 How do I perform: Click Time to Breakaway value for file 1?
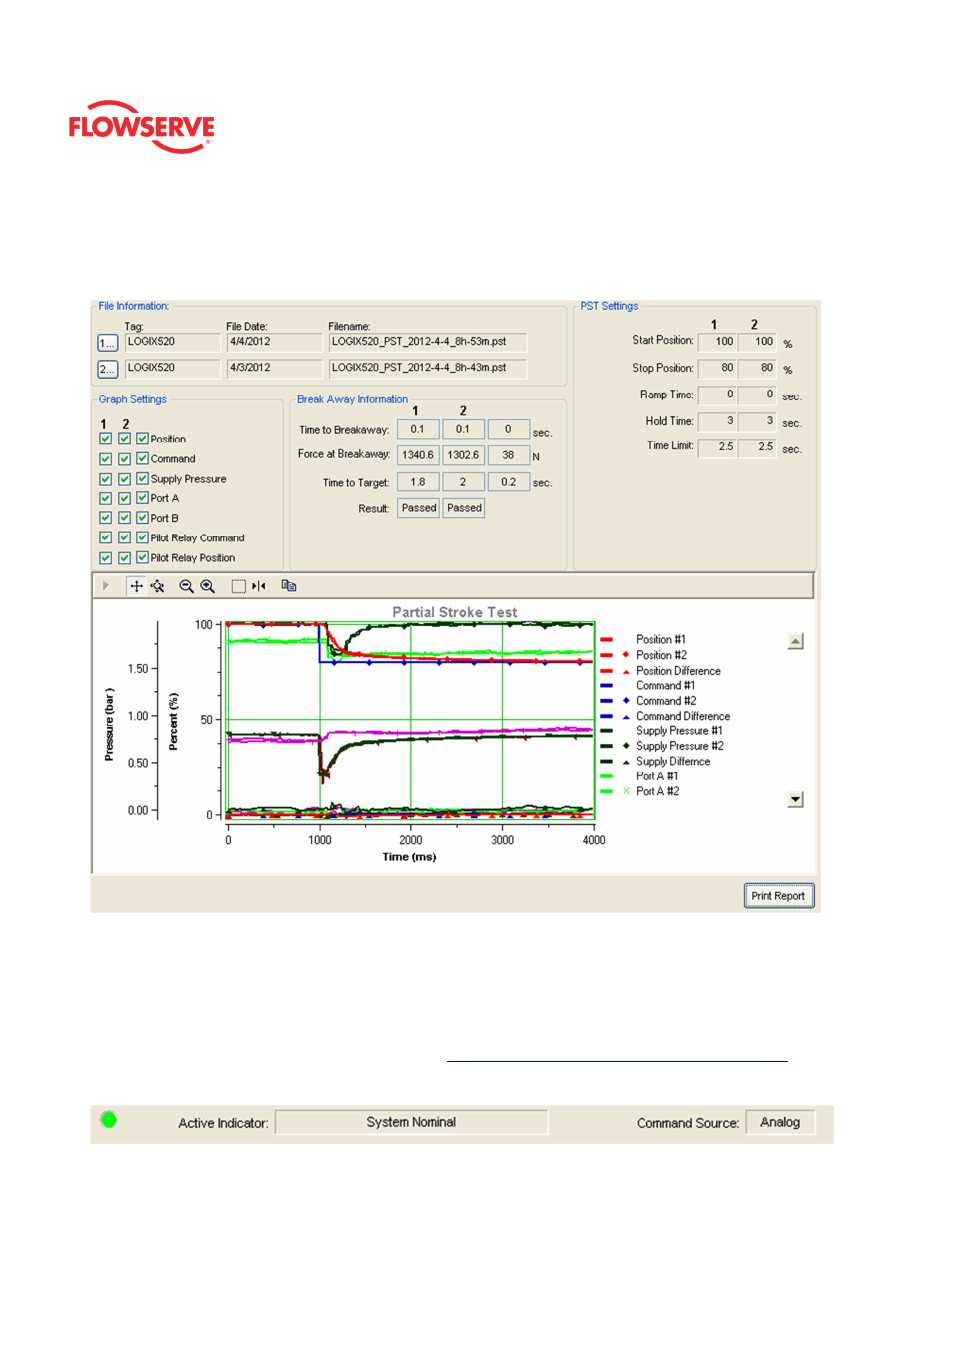point(418,429)
